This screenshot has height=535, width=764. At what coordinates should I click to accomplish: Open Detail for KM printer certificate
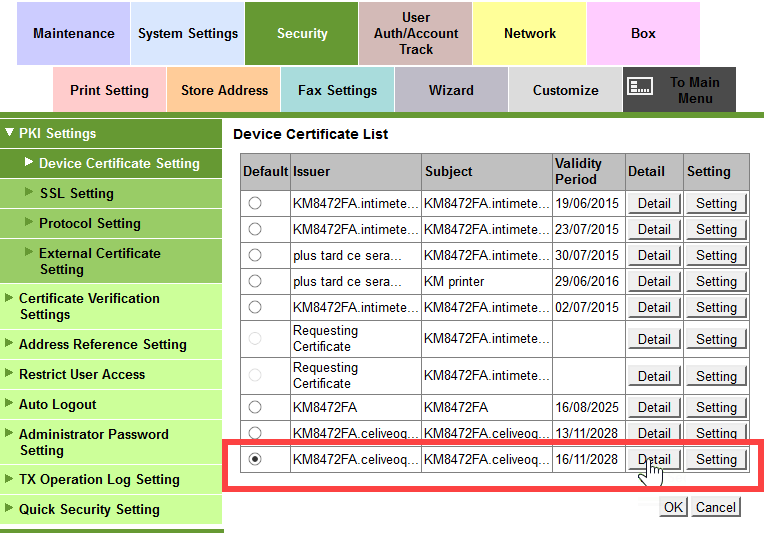(654, 281)
